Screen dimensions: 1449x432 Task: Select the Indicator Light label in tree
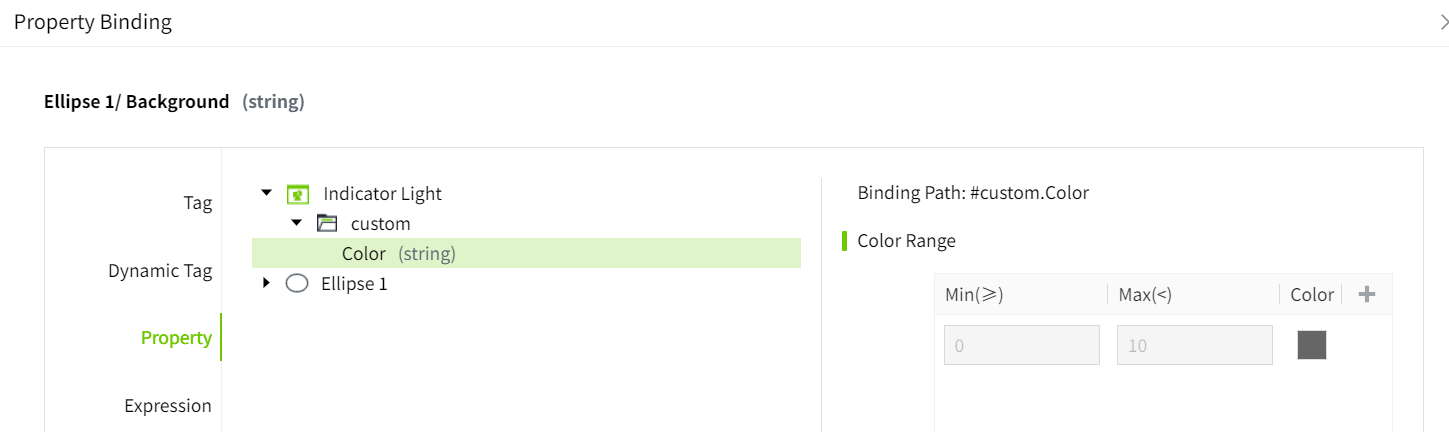tap(382, 194)
